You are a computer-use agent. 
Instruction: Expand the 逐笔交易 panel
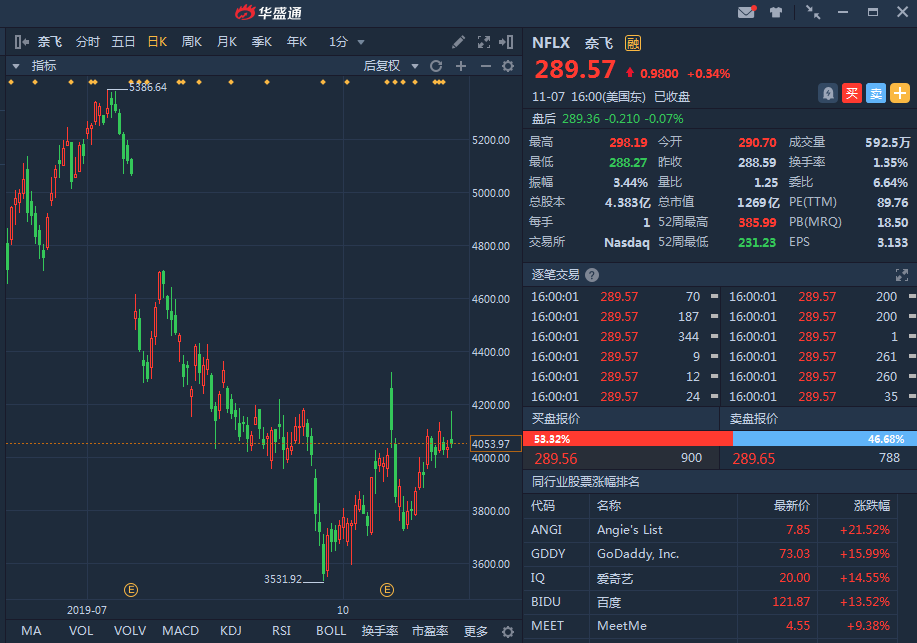[902, 275]
